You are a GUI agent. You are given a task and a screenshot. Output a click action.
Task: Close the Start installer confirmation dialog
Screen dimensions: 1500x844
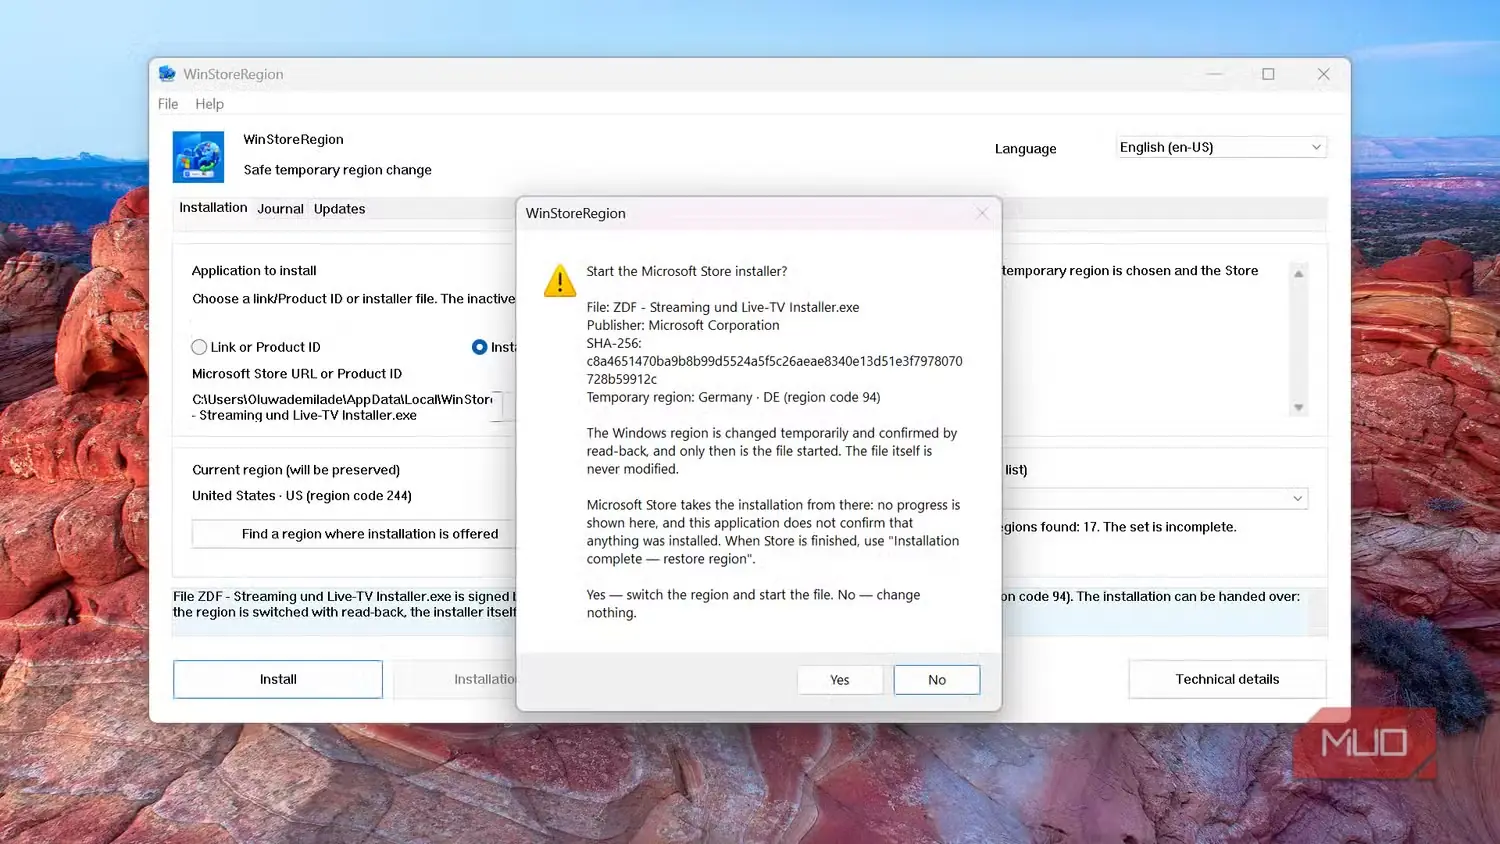tap(982, 213)
